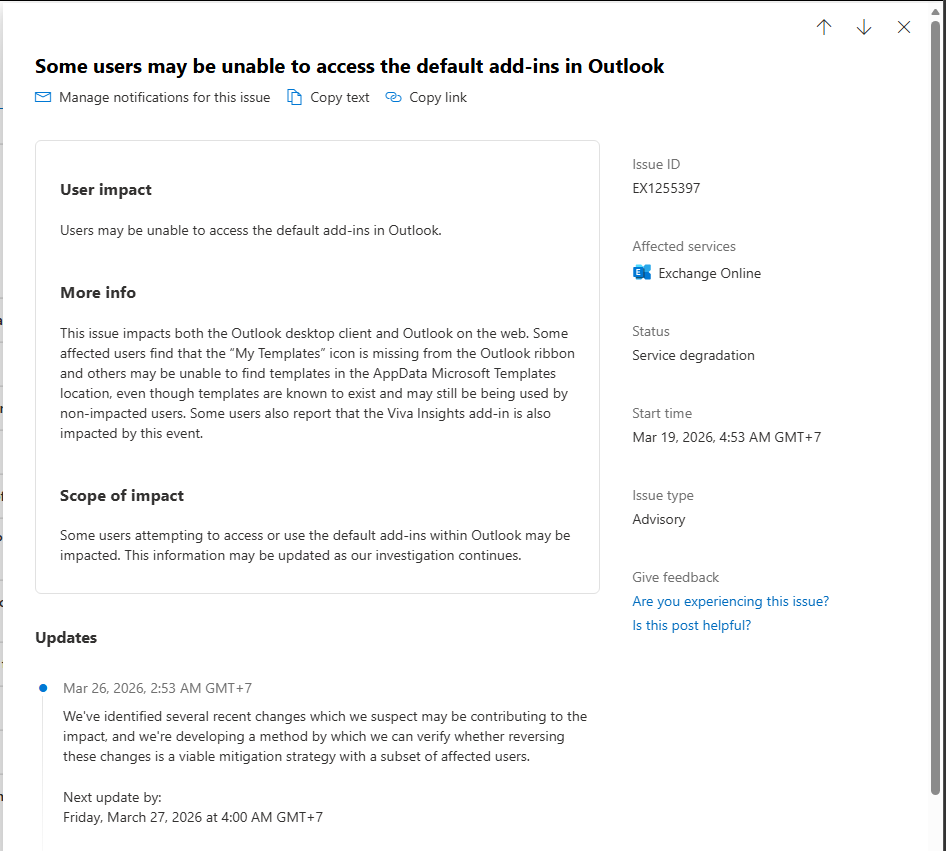Go to next issue with down arrow
The image size is (946, 851).
(x=864, y=27)
